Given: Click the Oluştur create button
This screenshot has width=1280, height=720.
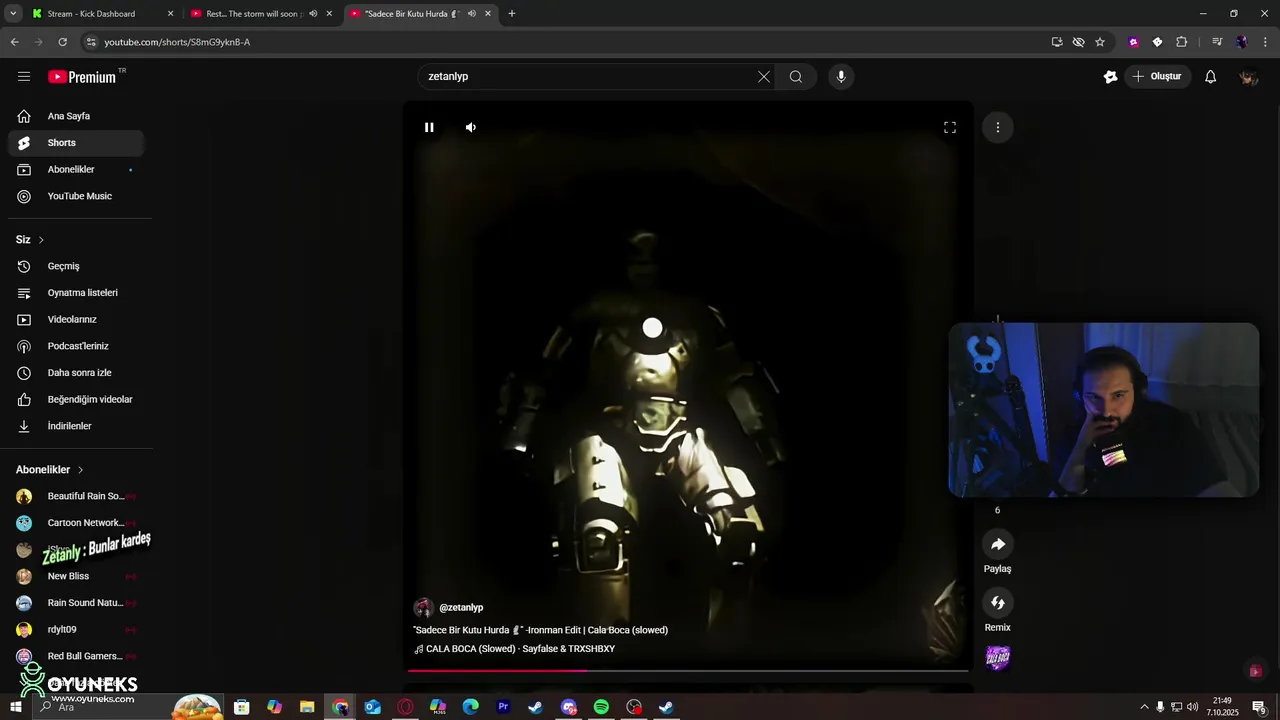Looking at the screenshot, I should pos(1157,76).
